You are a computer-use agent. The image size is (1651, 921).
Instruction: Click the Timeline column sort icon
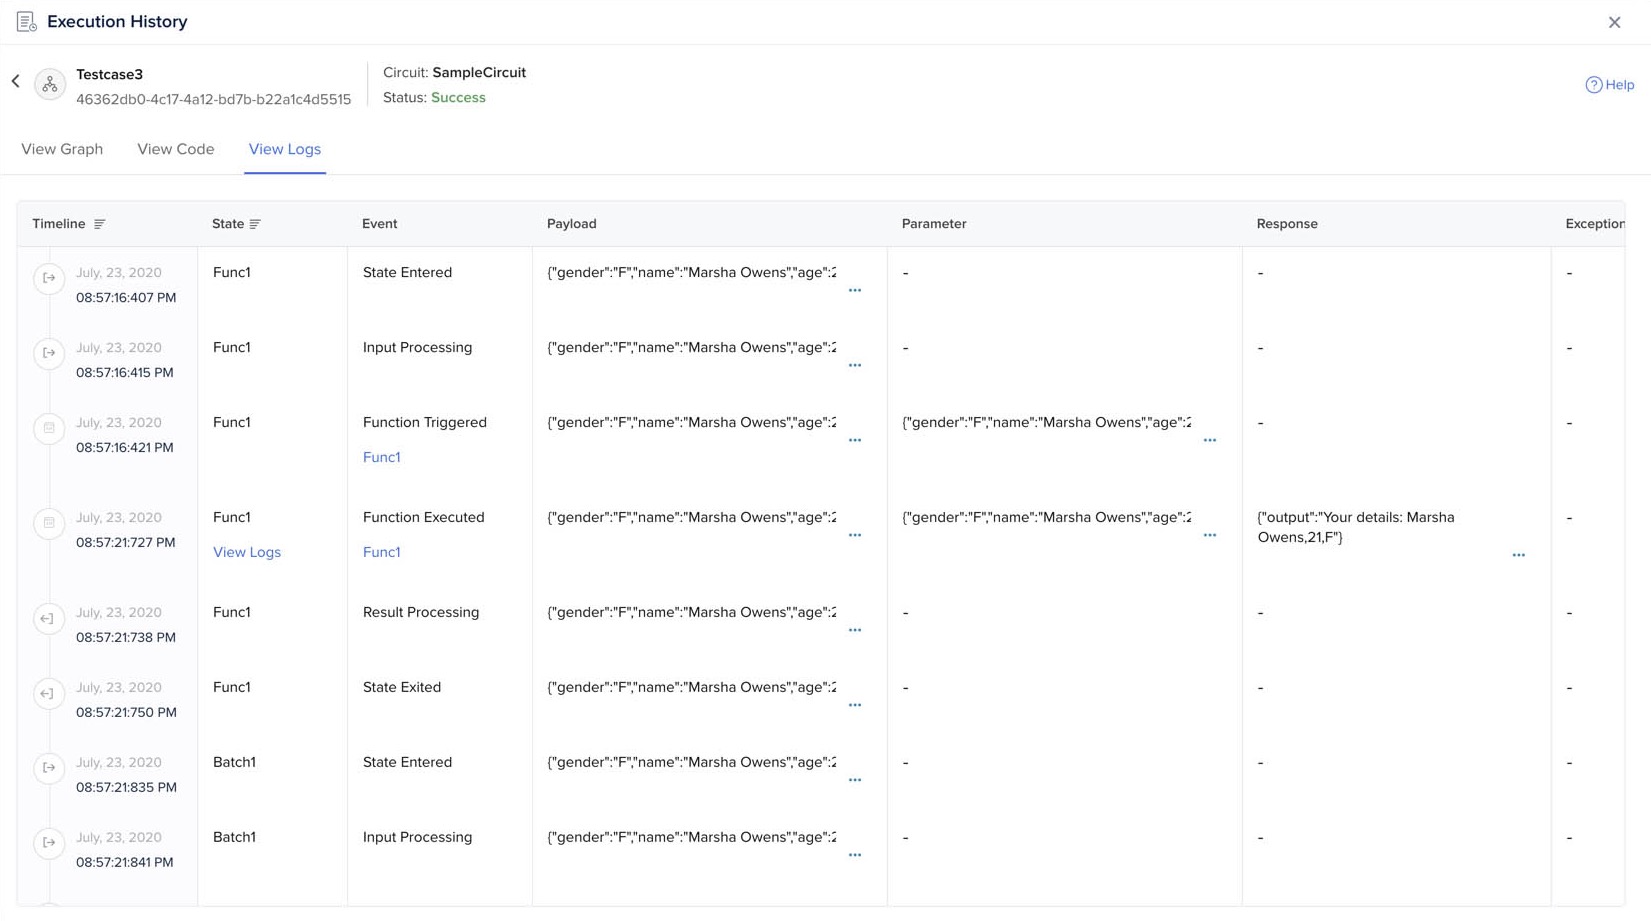pyautogui.click(x=99, y=224)
